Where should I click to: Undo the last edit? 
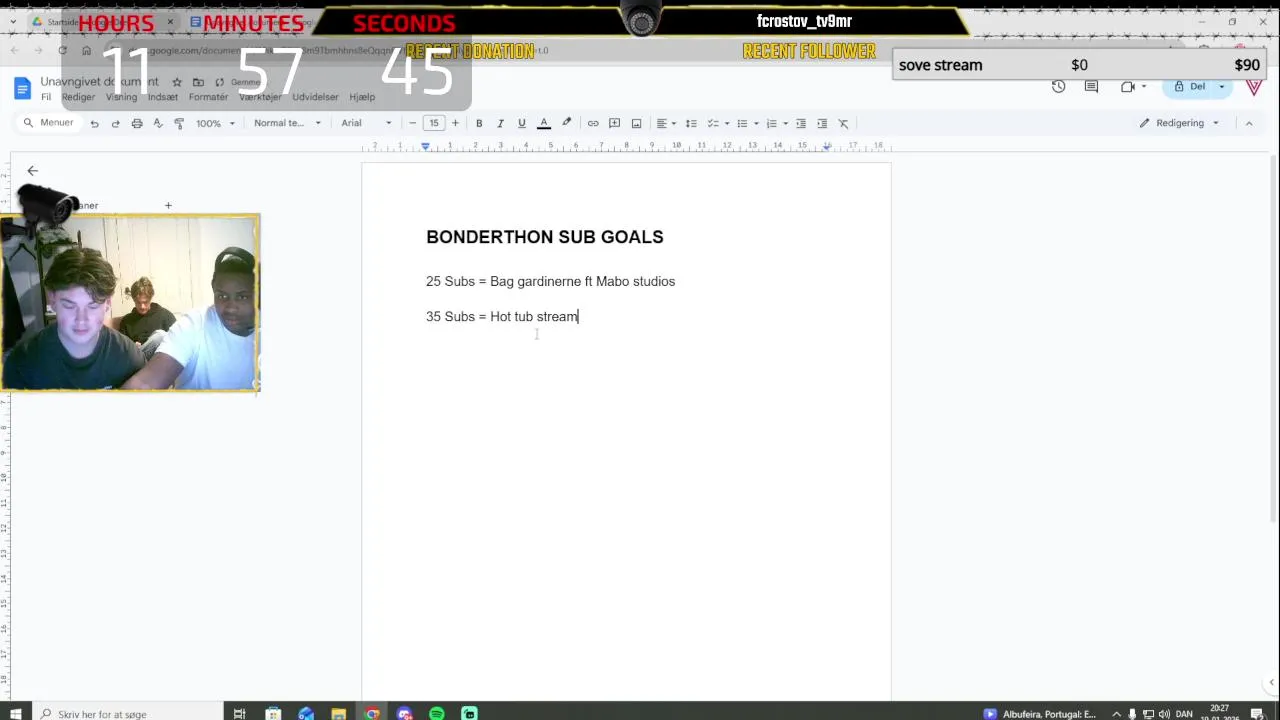point(94,123)
